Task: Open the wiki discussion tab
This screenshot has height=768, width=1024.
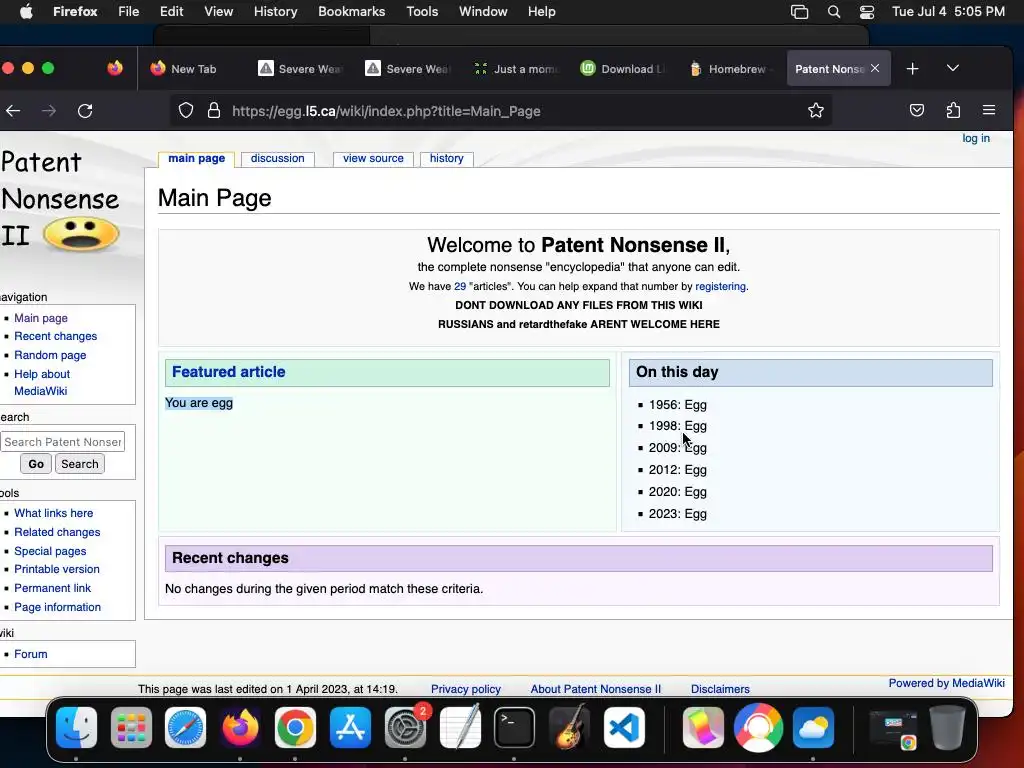Action: click(x=278, y=158)
